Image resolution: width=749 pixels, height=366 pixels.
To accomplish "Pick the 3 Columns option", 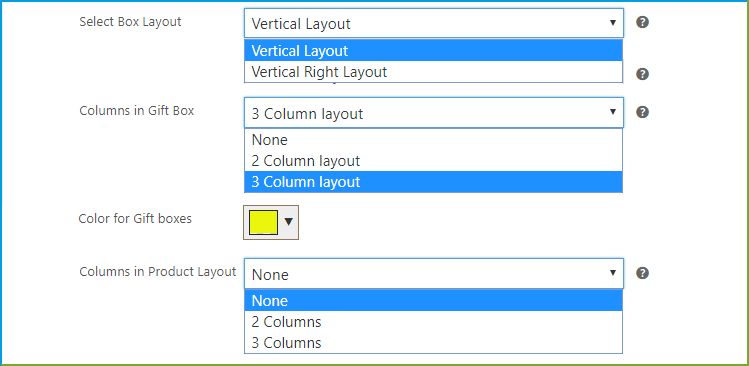I will click(x=433, y=343).
